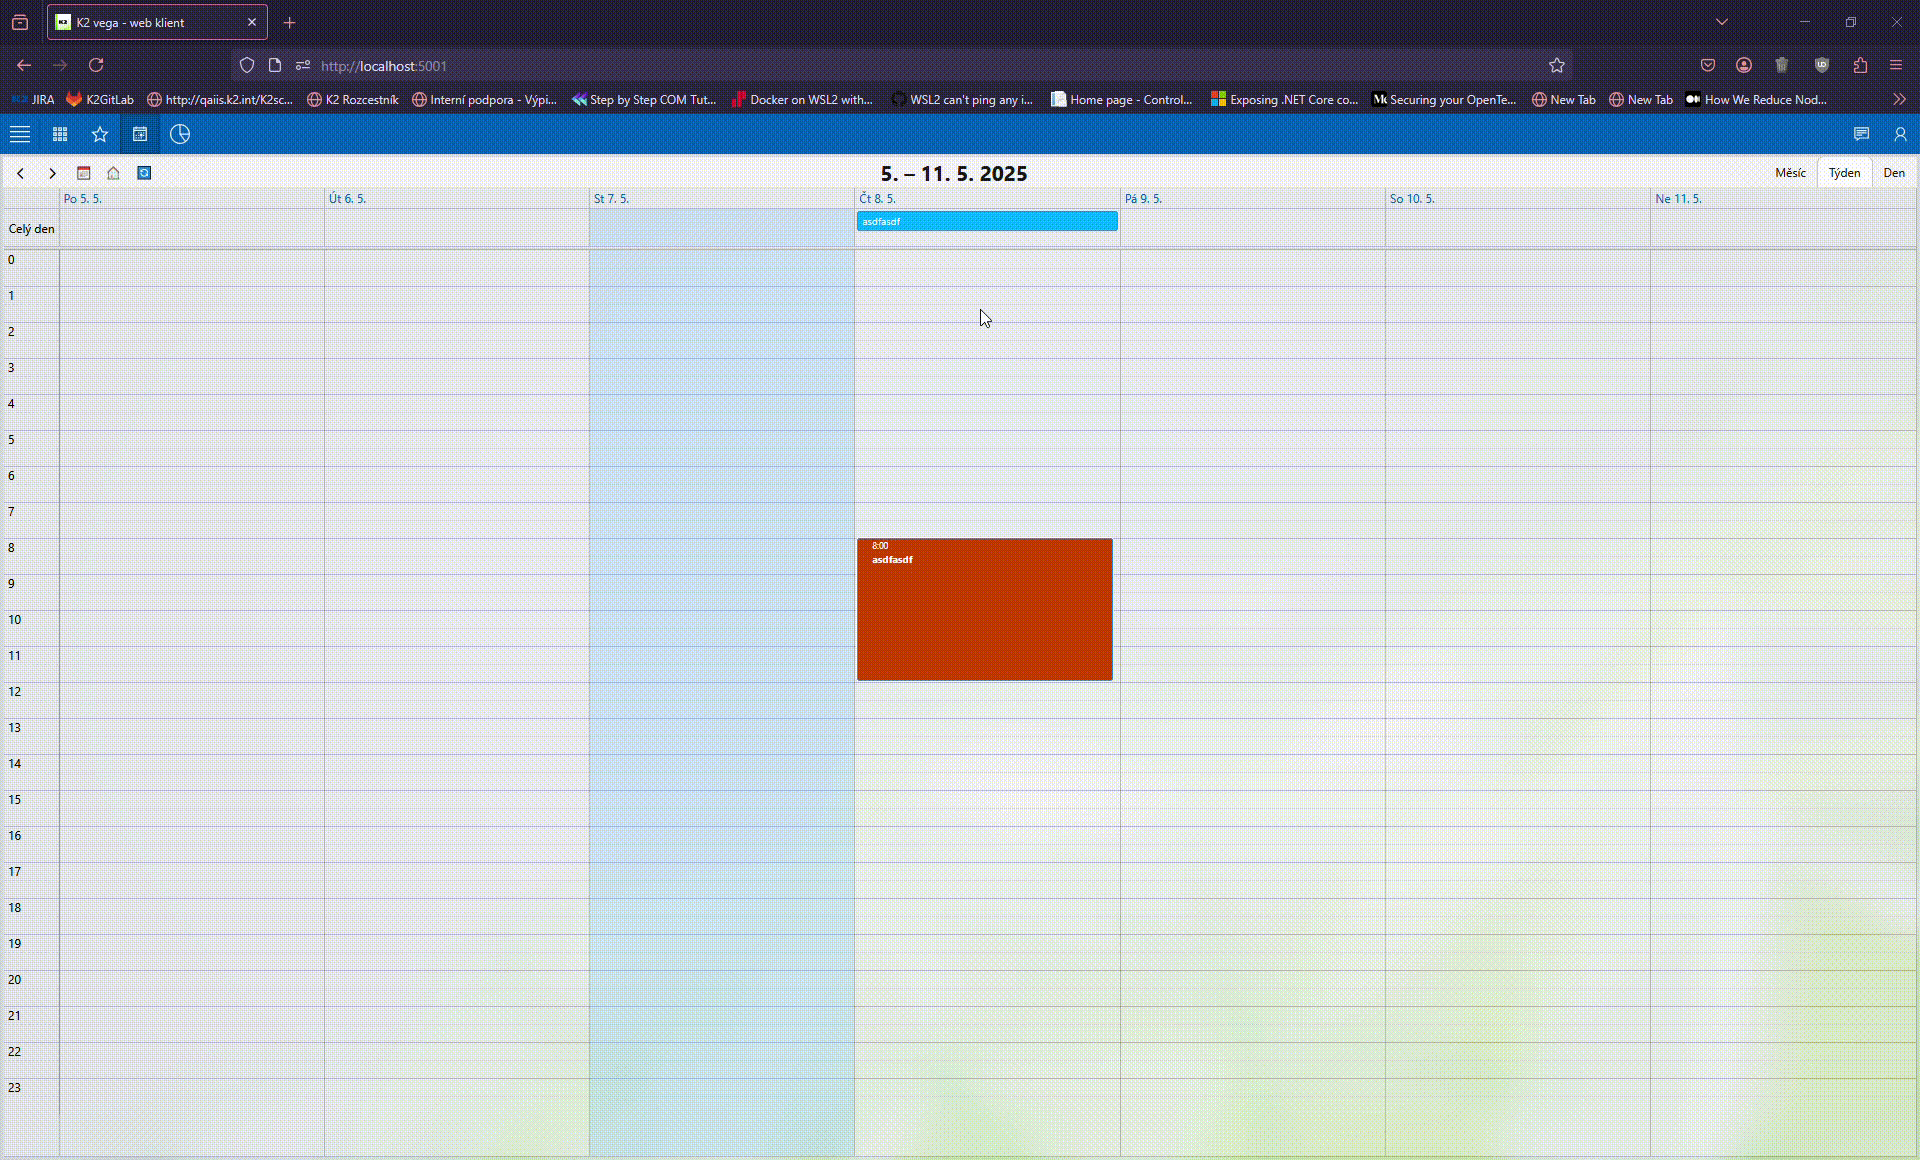This screenshot has width=1920, height=1160.
Task: Open the orange 8:00 asdfasdf event
Action: pyautogui.click(x=984, y=610)
